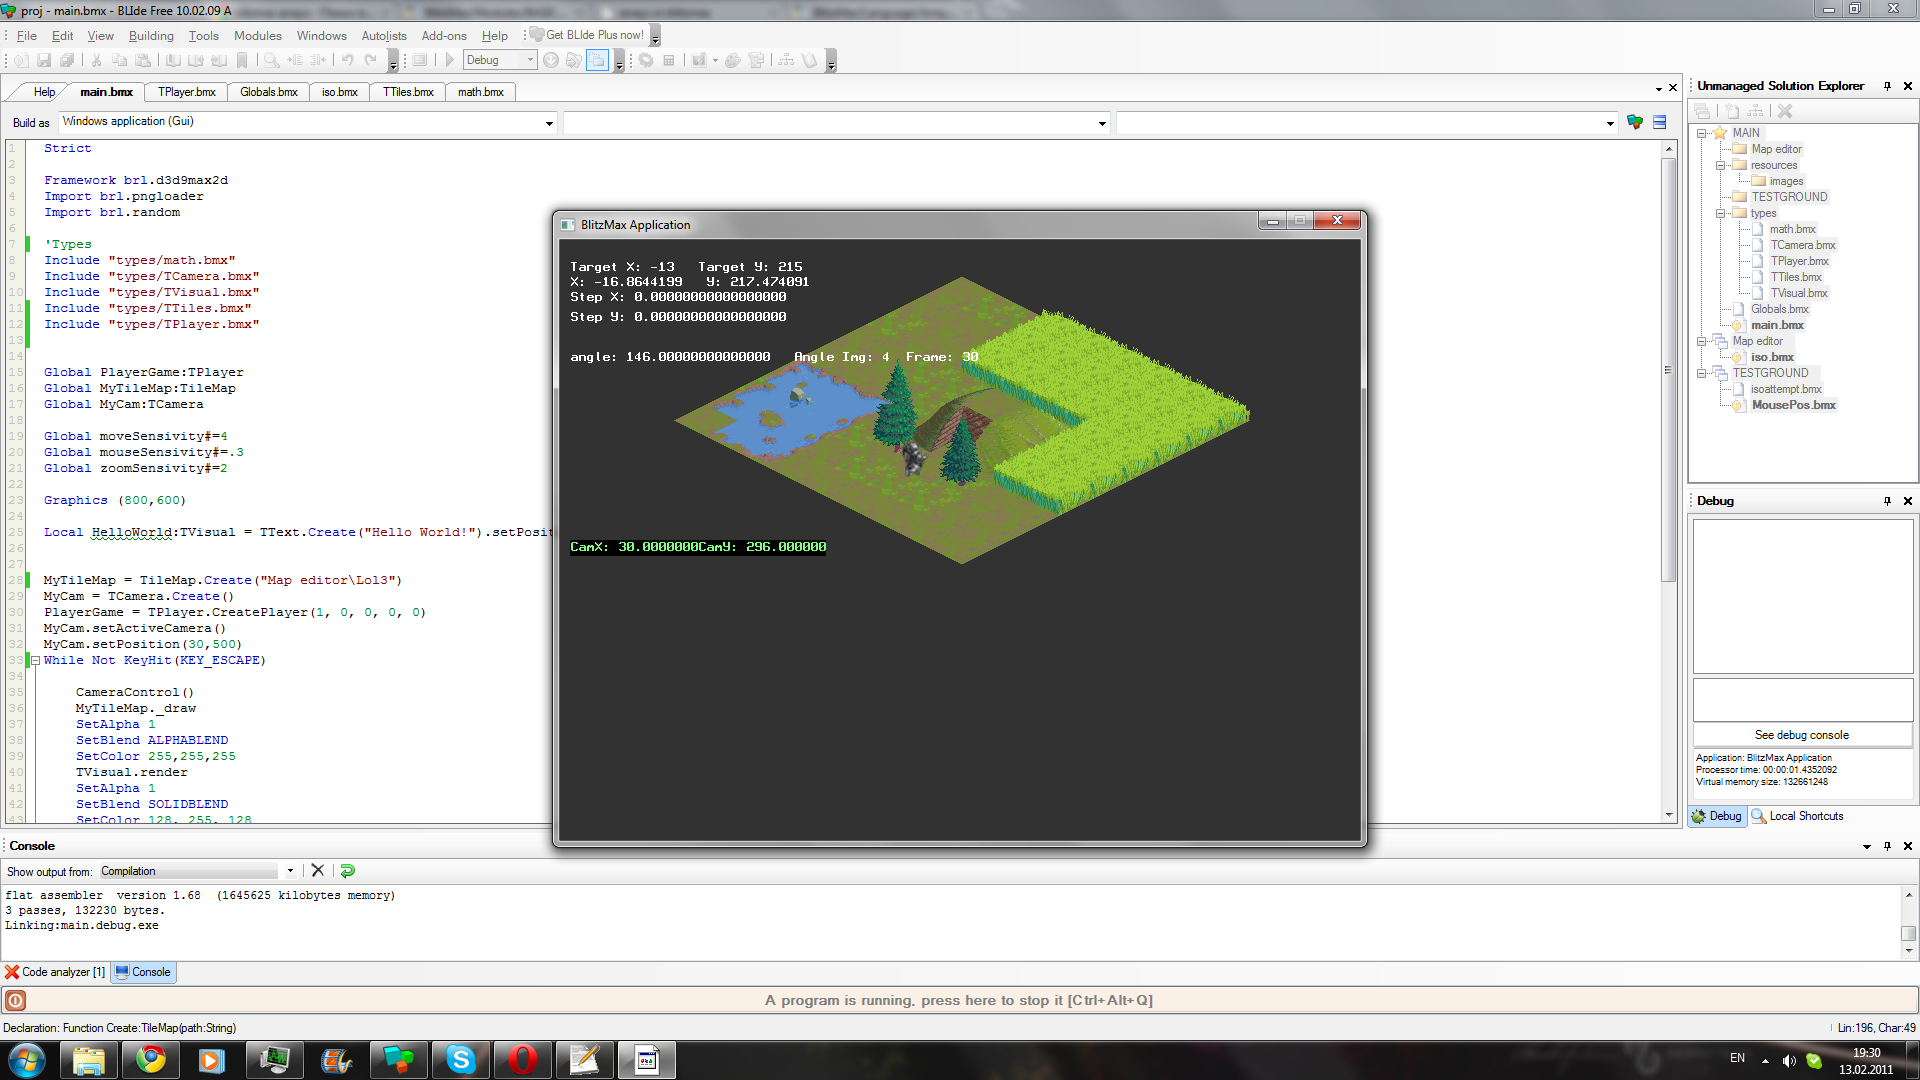1920x1080 pixels.
Task: Open the Build as application type dropdown
Action: point(549,123)
